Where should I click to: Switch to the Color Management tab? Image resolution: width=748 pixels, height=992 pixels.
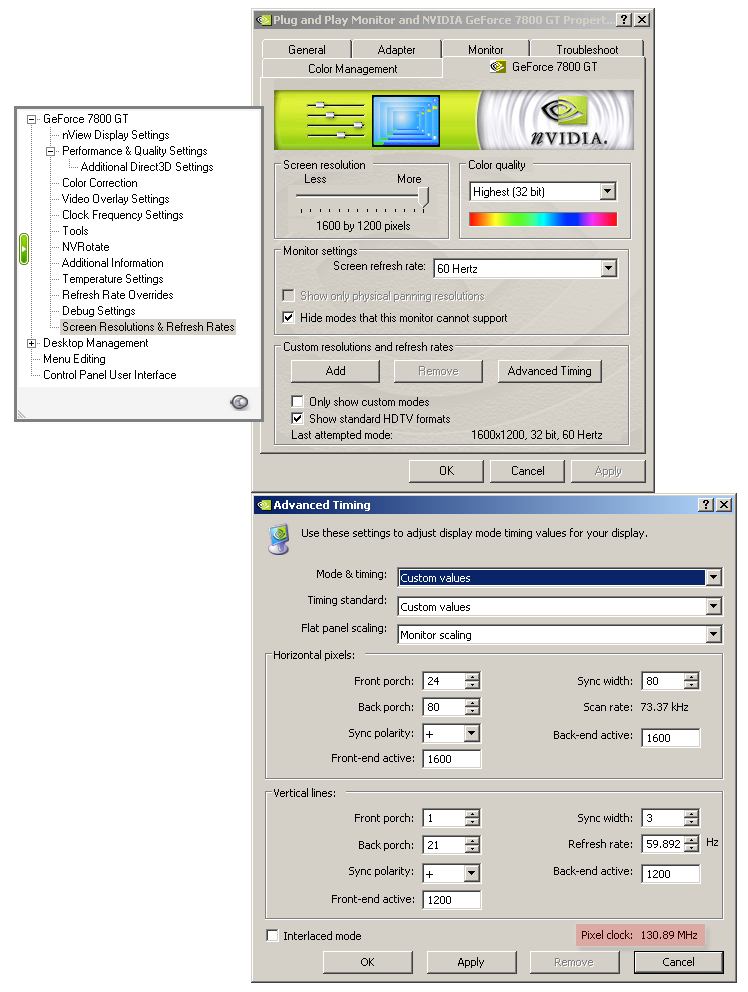pyautogui.click(x=352, y=68)
